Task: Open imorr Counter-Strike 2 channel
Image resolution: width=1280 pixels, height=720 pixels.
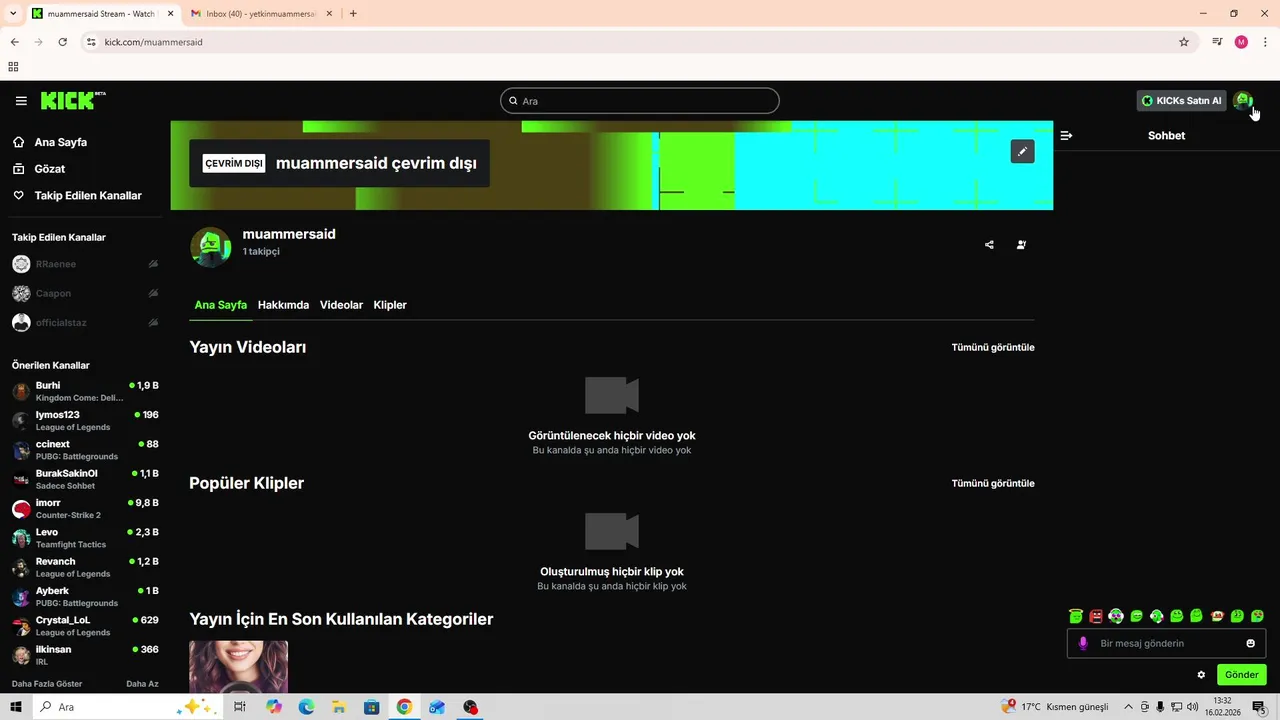Action: [x=85, y=508]
